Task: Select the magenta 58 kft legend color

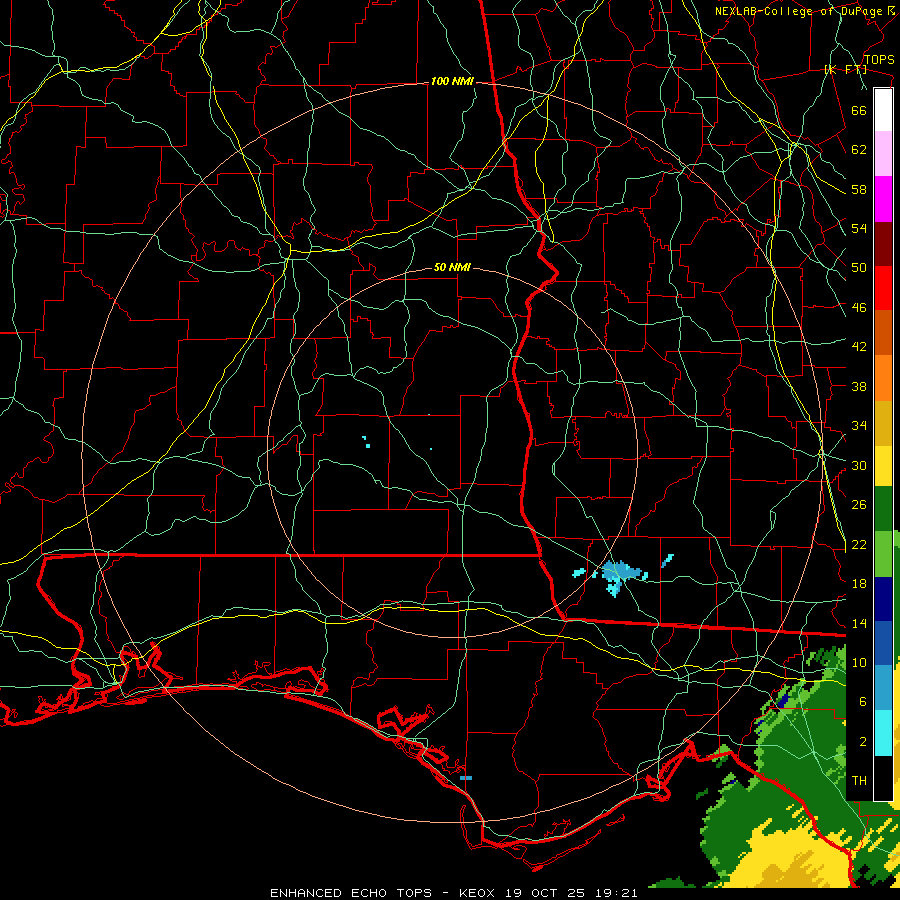Action: pos(883,199)
